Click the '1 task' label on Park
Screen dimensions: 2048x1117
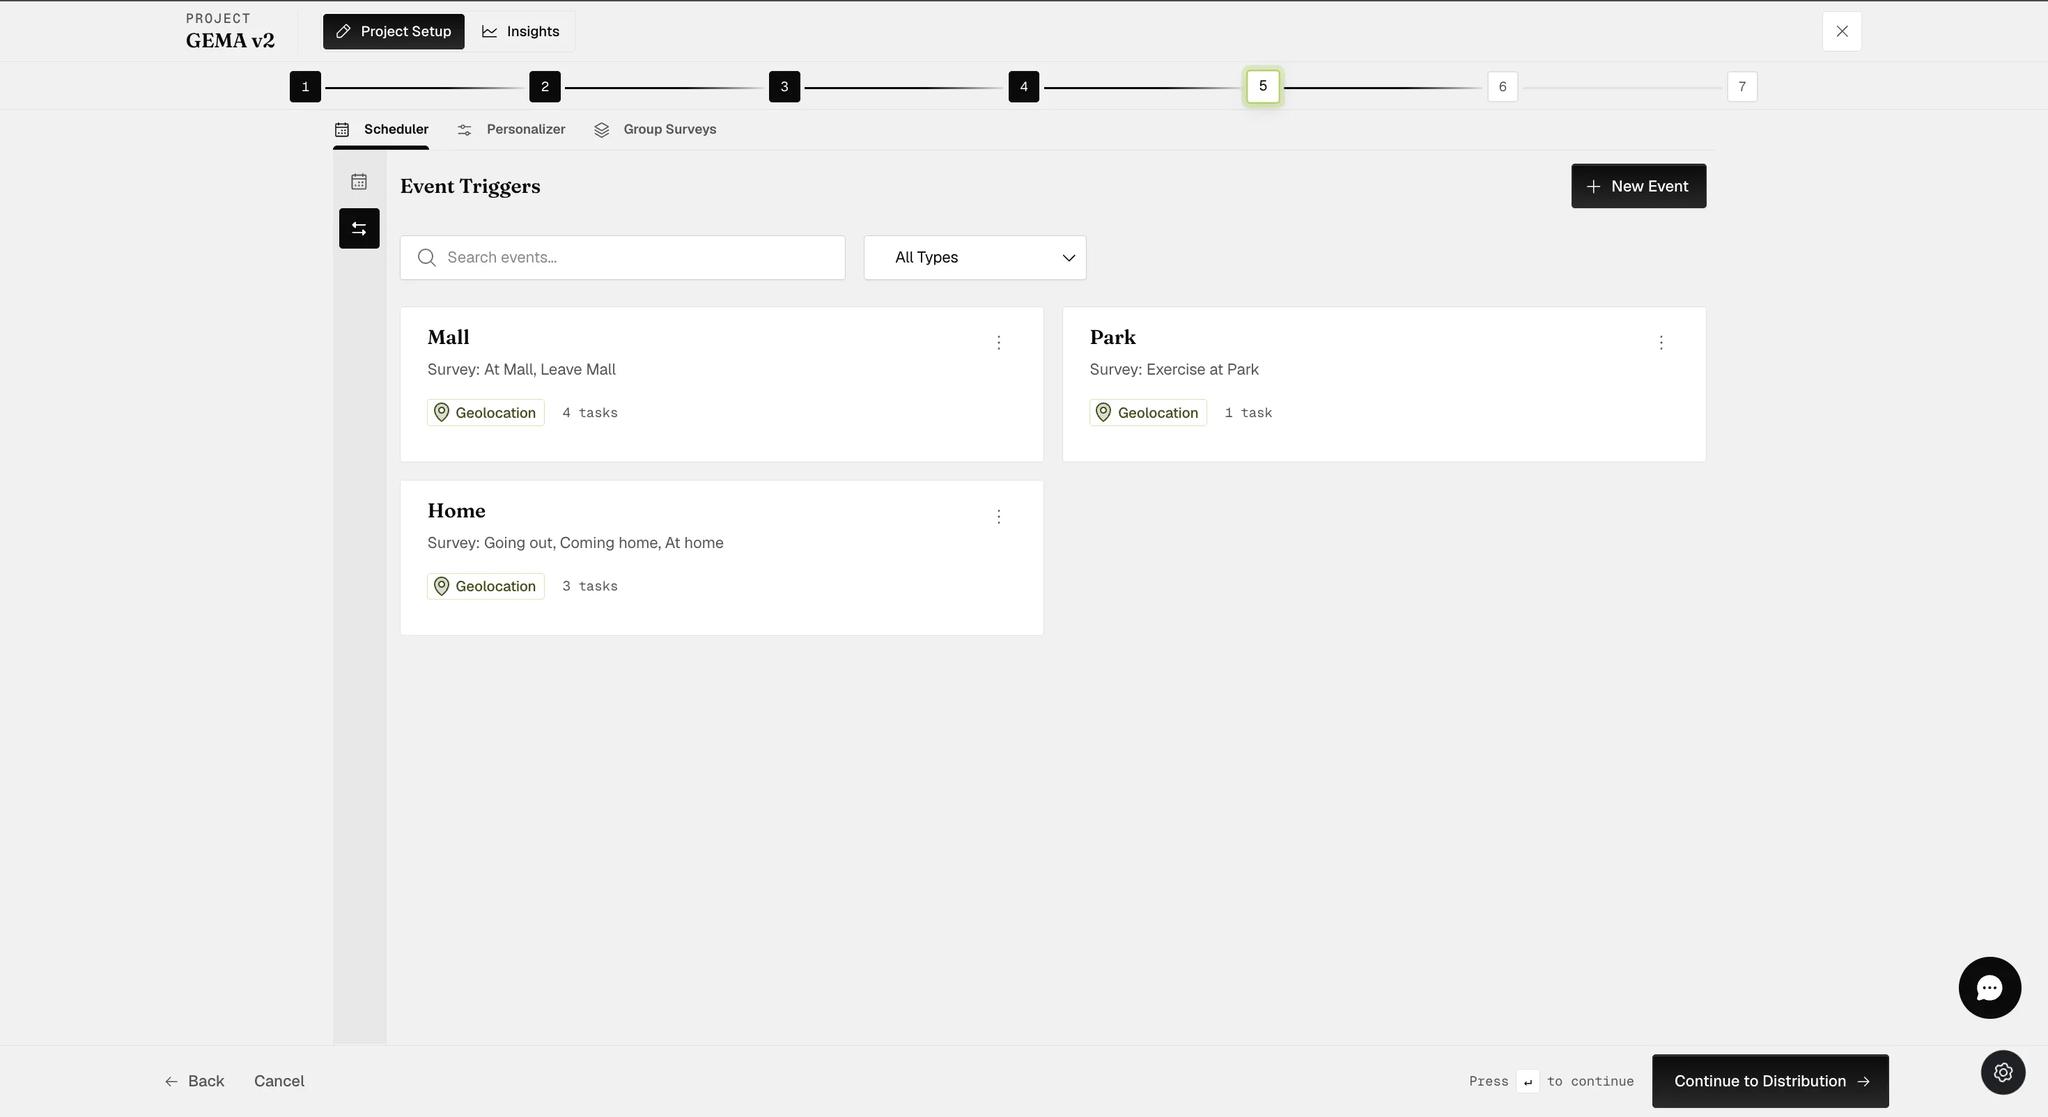(x=1248, y=413)
